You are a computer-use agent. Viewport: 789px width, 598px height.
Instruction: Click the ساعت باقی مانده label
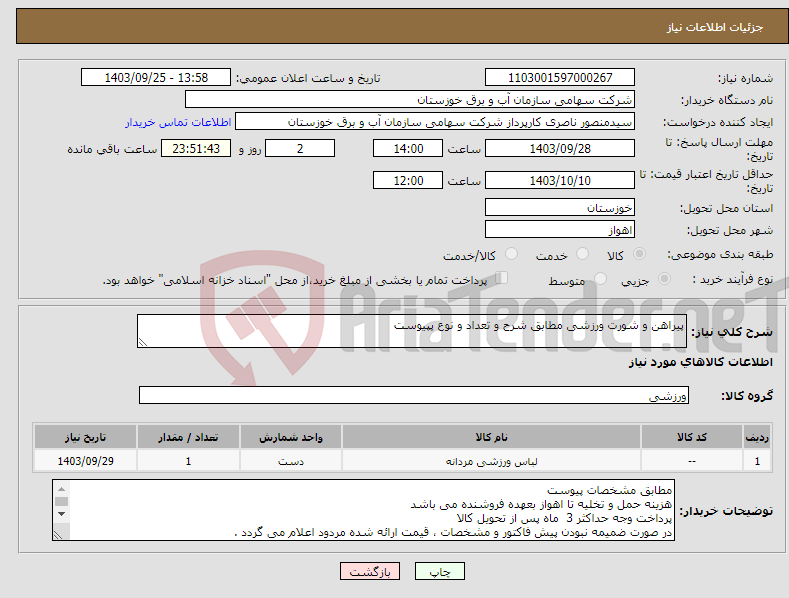[x=112, y=150]
